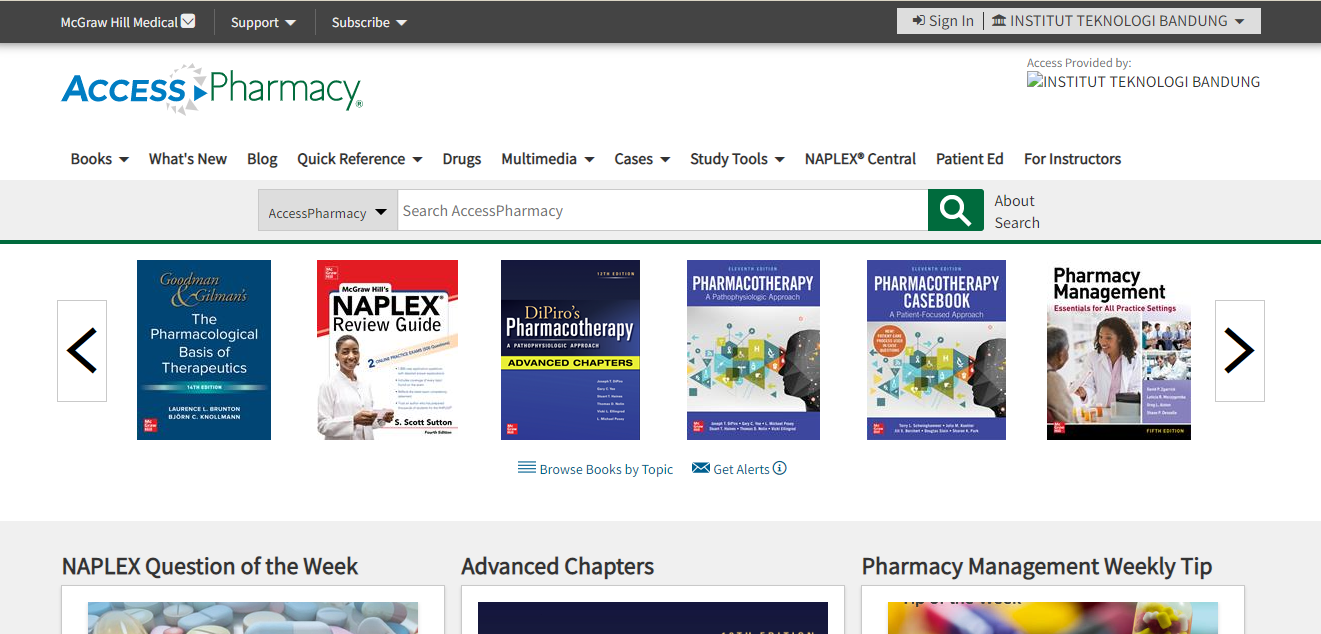Select the Drugs menu item
This screenshot has width=1321, height=634.
(461, 159)
